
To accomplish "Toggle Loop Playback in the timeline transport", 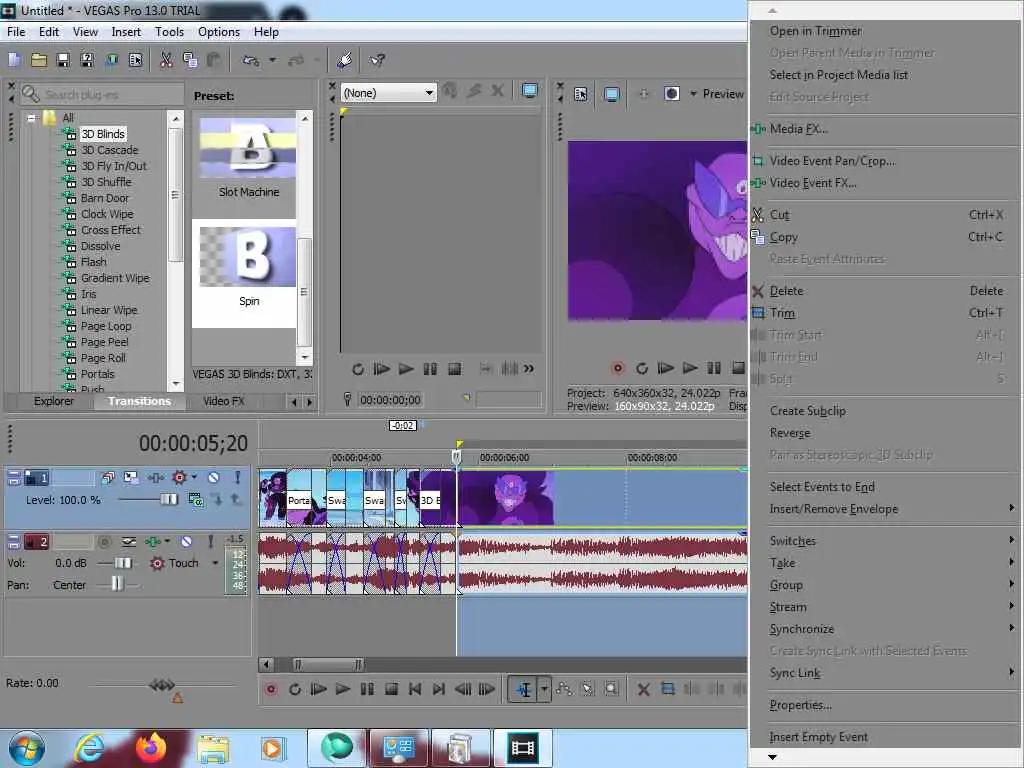I will [x=295, y=689].
